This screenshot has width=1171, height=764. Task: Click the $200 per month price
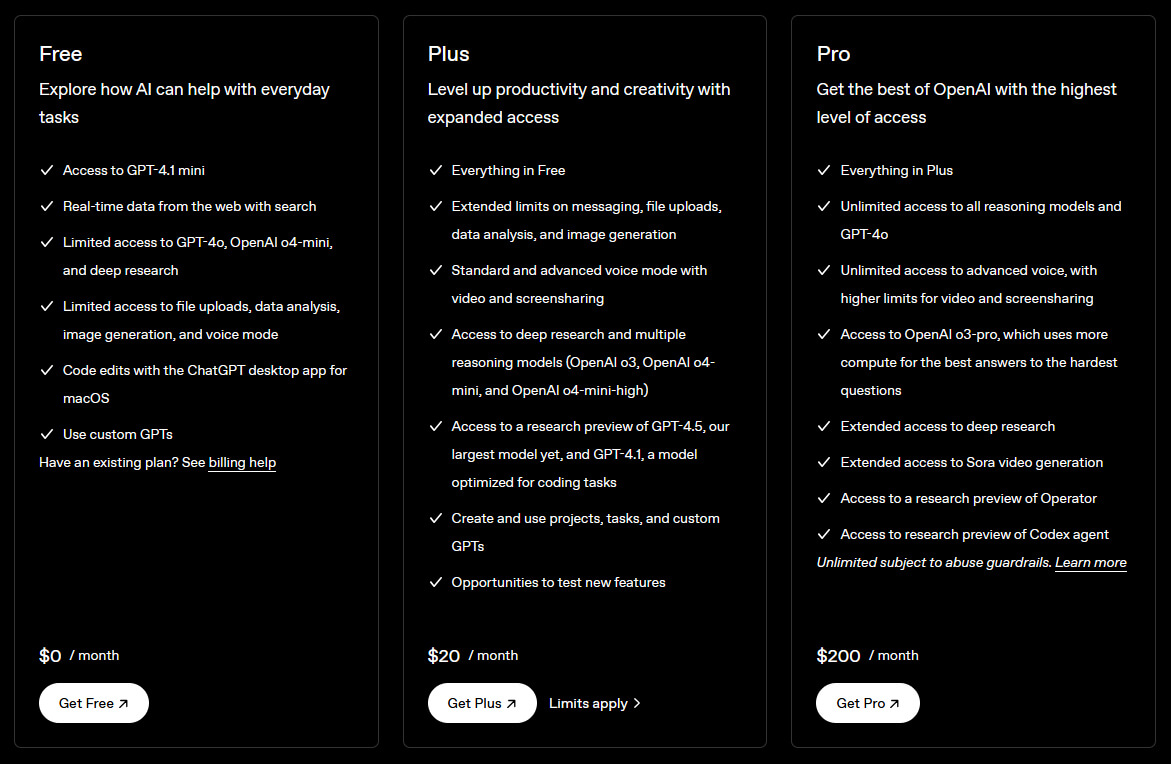tap(839, 656)
